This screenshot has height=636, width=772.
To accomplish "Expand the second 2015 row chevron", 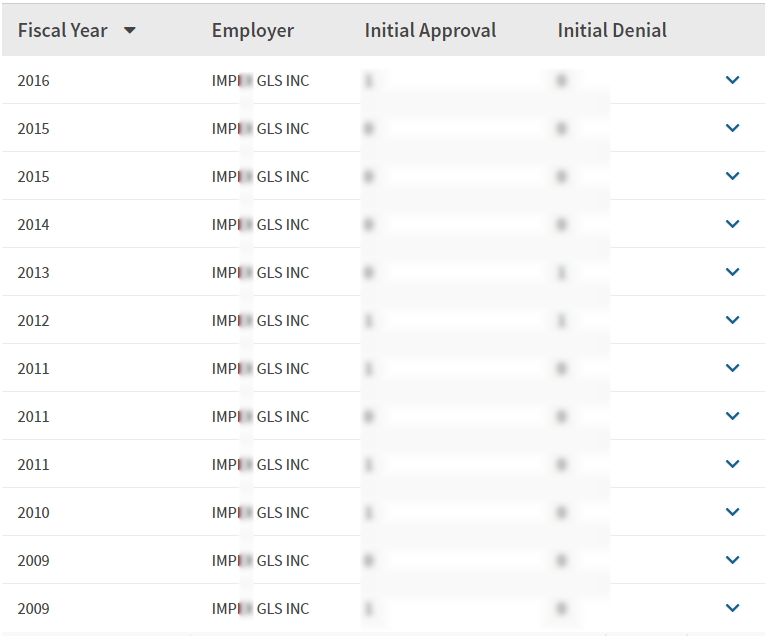I will (x=732, y=176).
